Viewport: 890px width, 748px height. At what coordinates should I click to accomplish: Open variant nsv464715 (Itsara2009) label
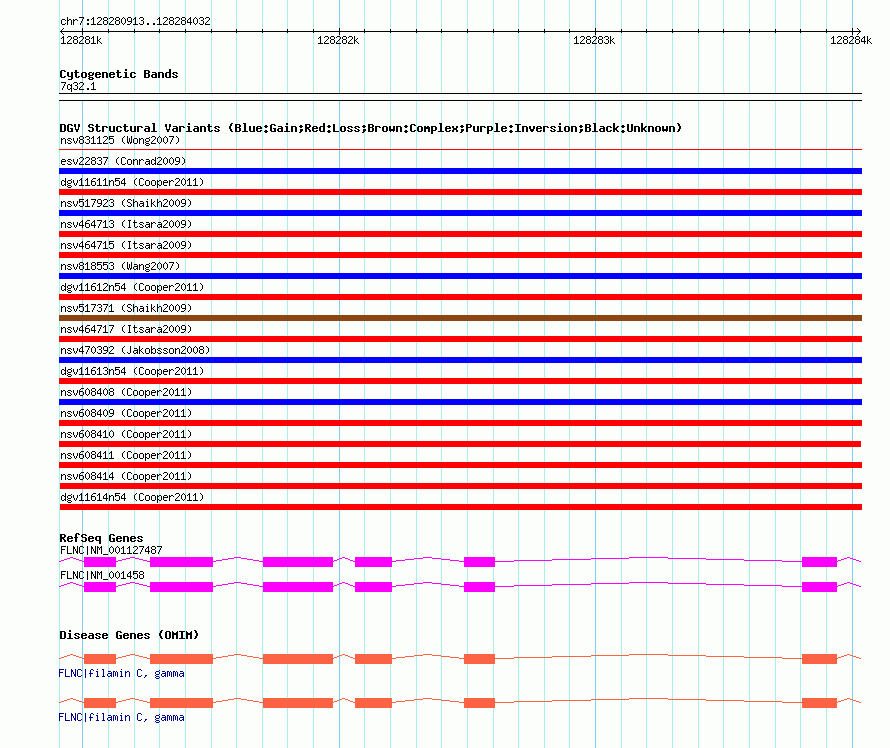pos(126,245)
